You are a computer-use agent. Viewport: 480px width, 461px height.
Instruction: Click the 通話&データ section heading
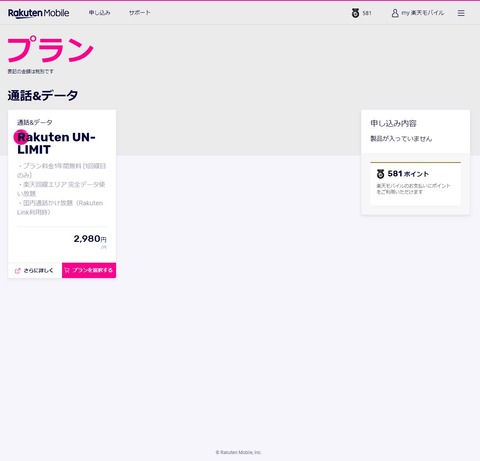point(43,96)
